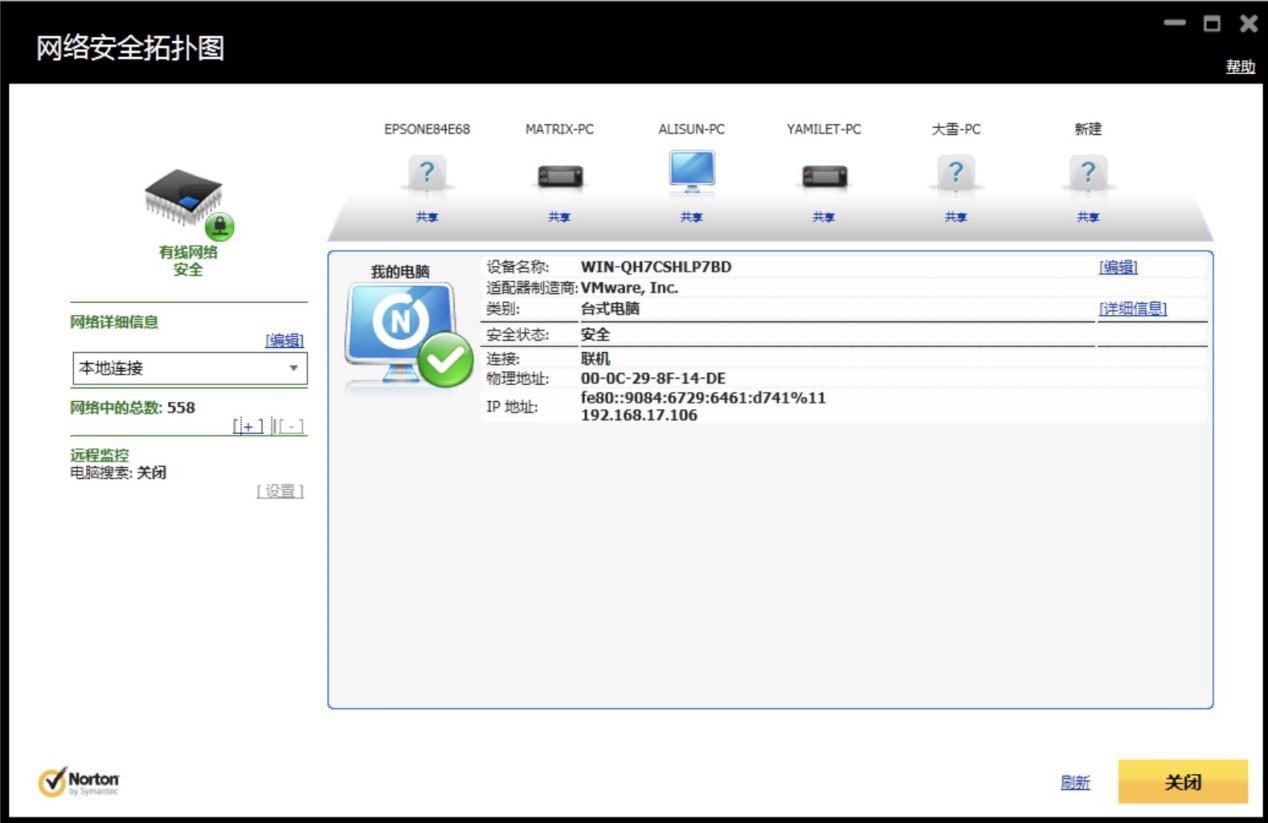Click the 刷新 refresh link
The height and width of the screenshot is (823, 1268).
tap(1075, 783)
